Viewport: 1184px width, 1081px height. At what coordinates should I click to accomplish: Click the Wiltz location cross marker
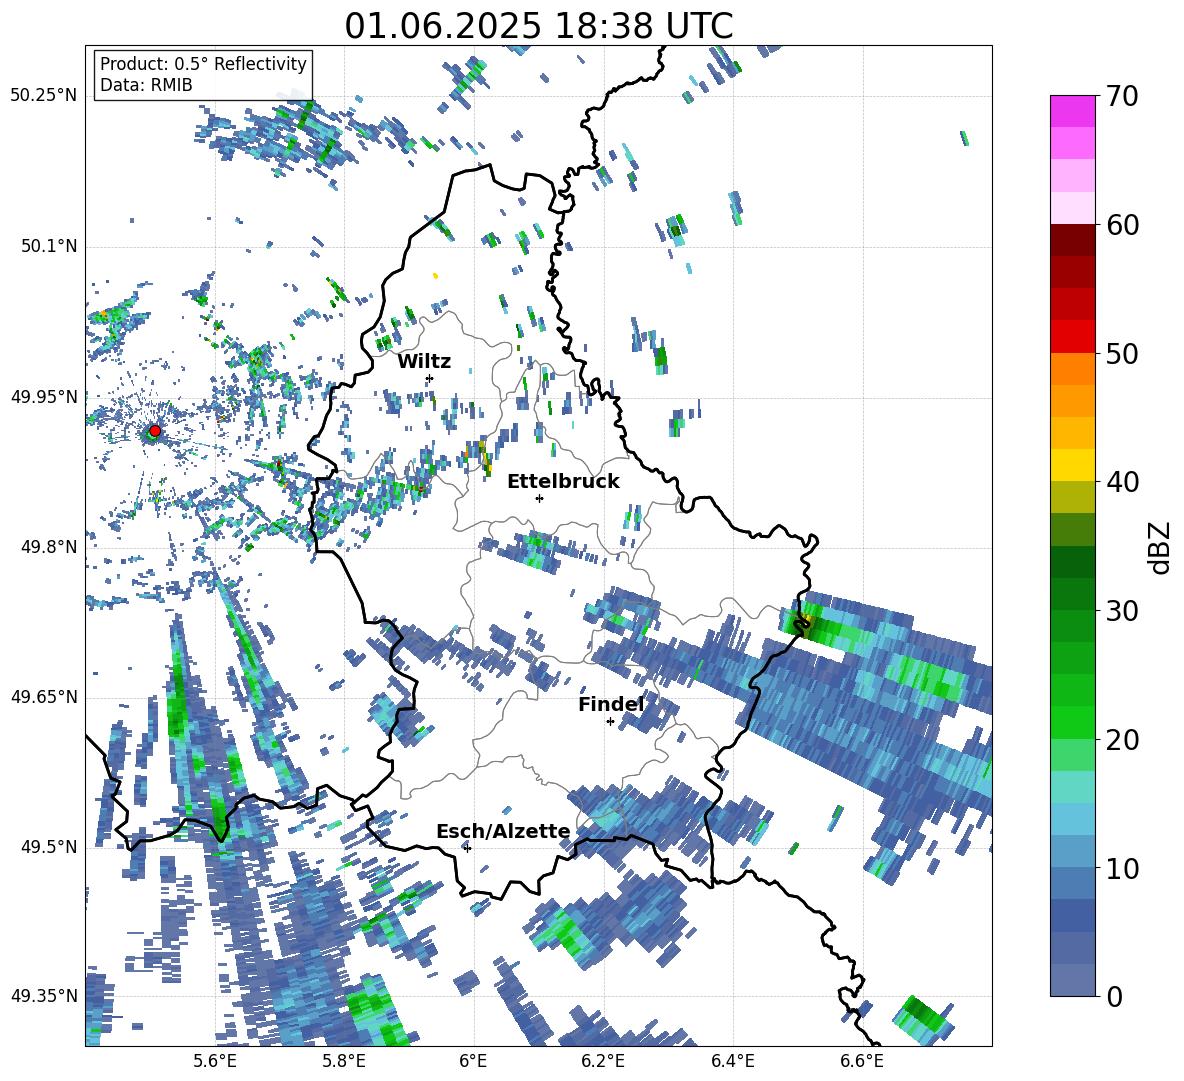point(430,378)
